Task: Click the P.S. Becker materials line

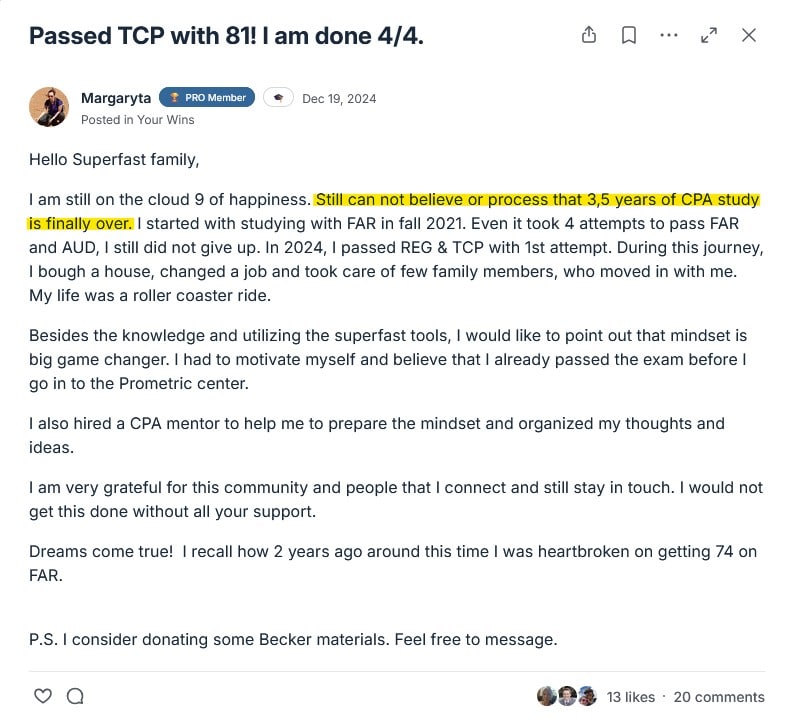Action: [293, 639]
